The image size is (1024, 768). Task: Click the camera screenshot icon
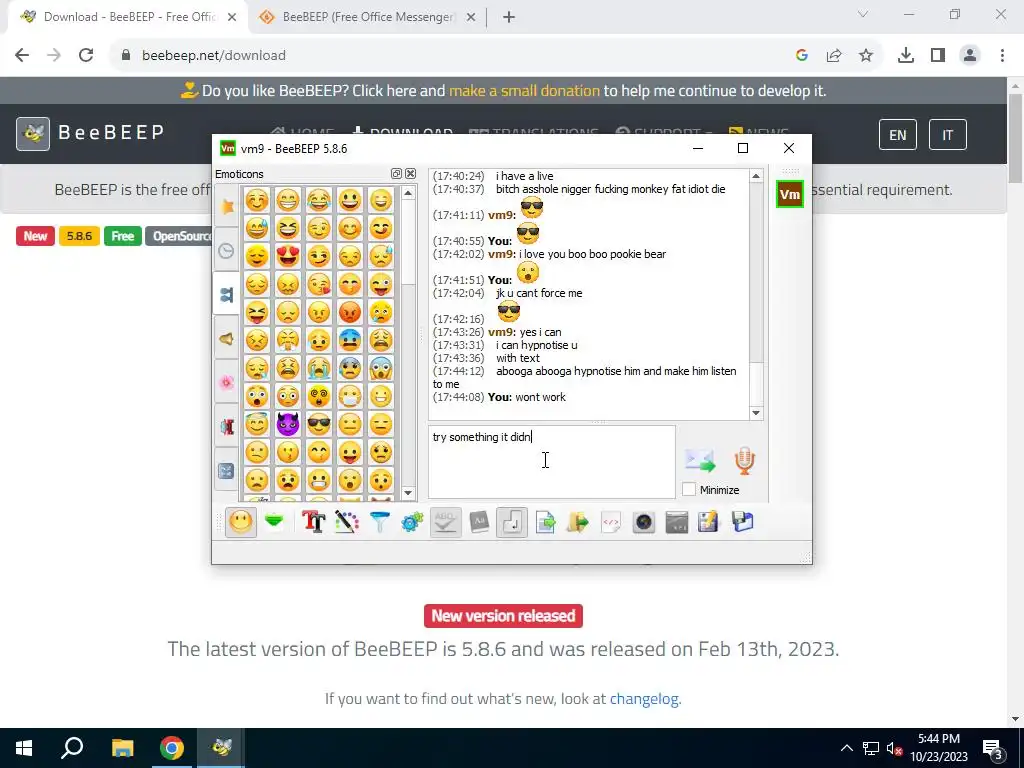(644, 522)
